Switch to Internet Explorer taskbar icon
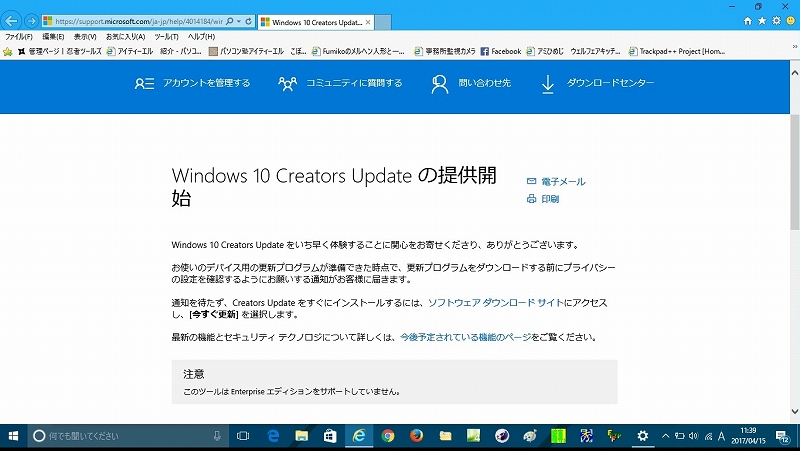 coord(359,436)
